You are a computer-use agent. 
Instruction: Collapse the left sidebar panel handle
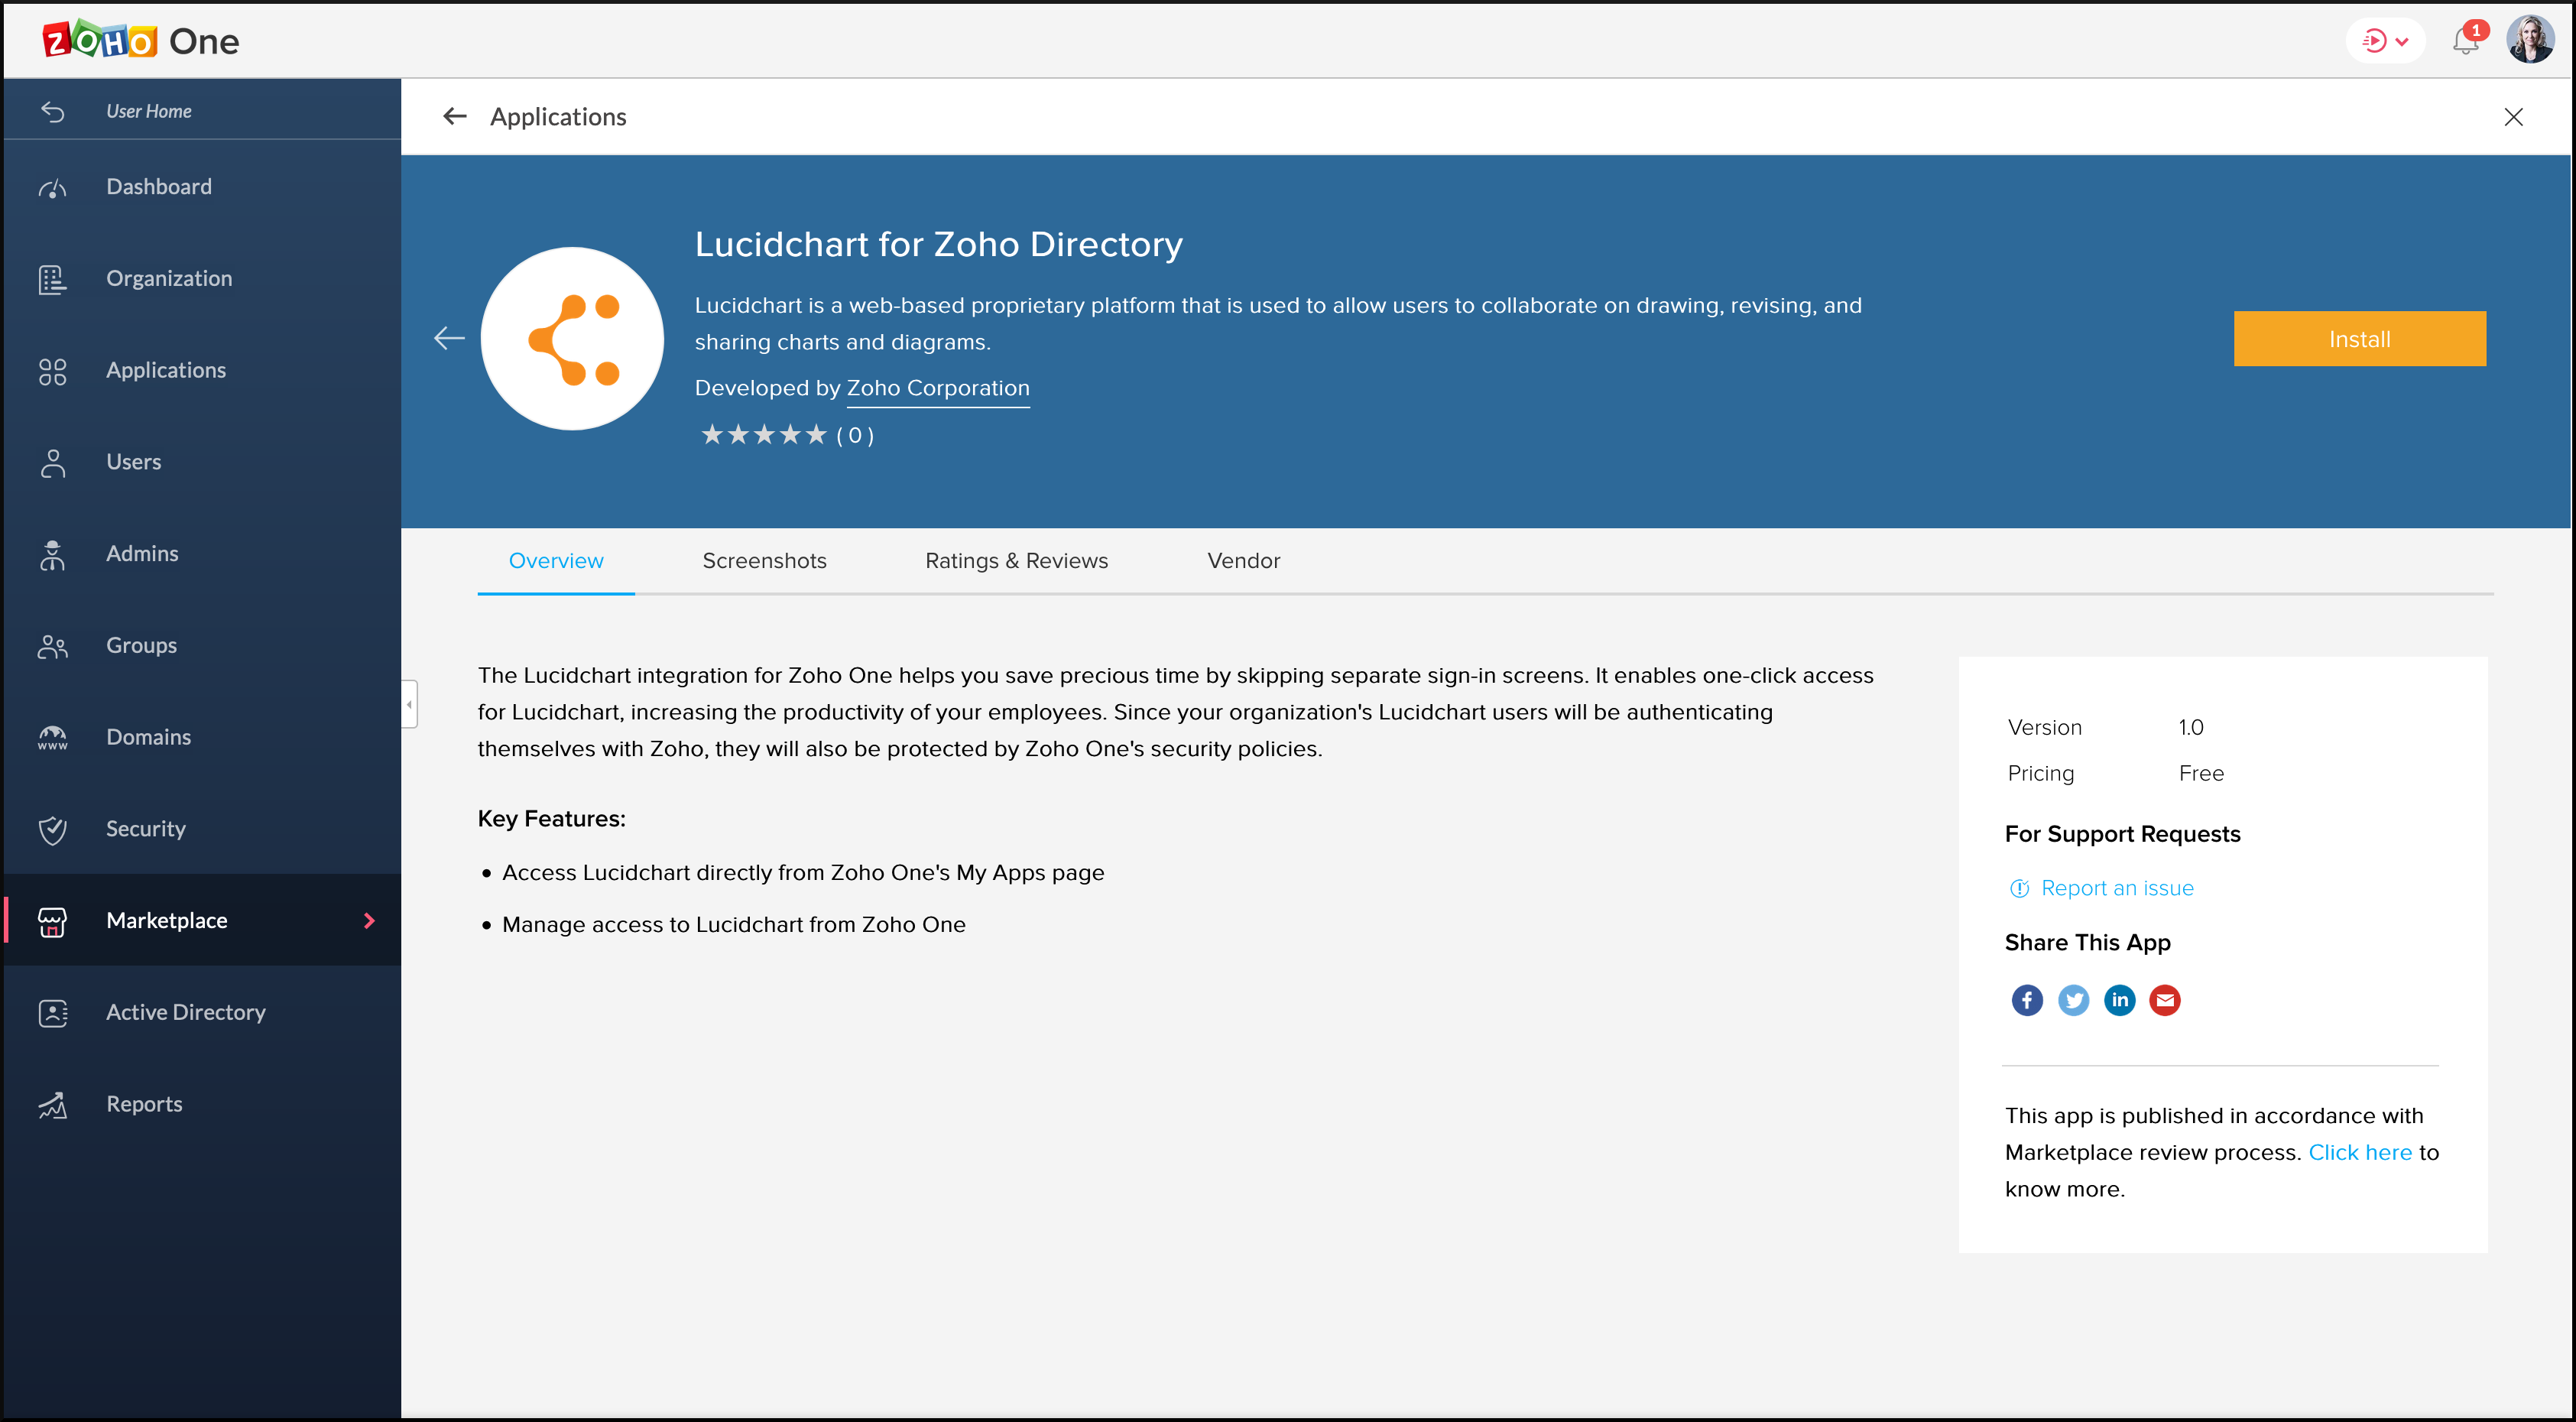tap(409, 704)
